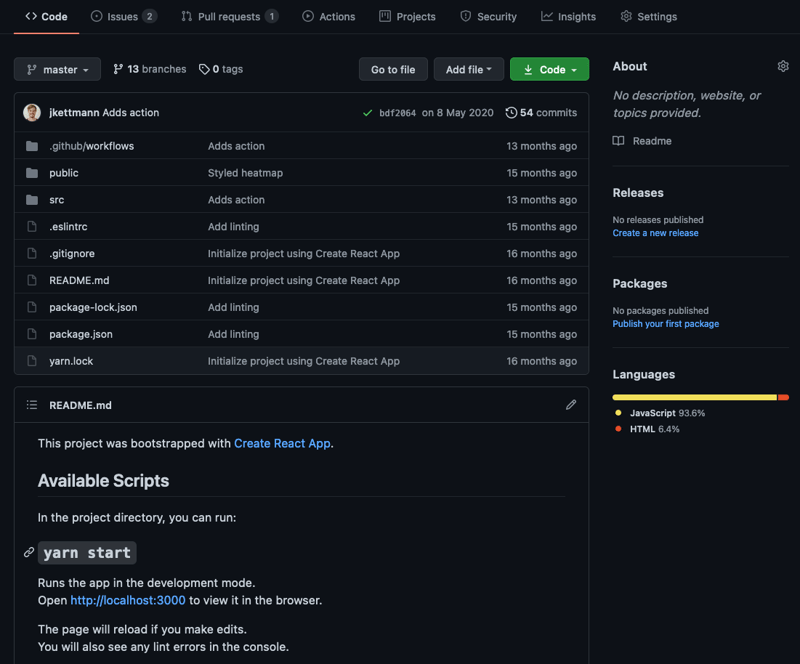The image size is (800, 664).
Task: Click the About section gear icon
Action: pyautogui.click(x=783, y=66)
